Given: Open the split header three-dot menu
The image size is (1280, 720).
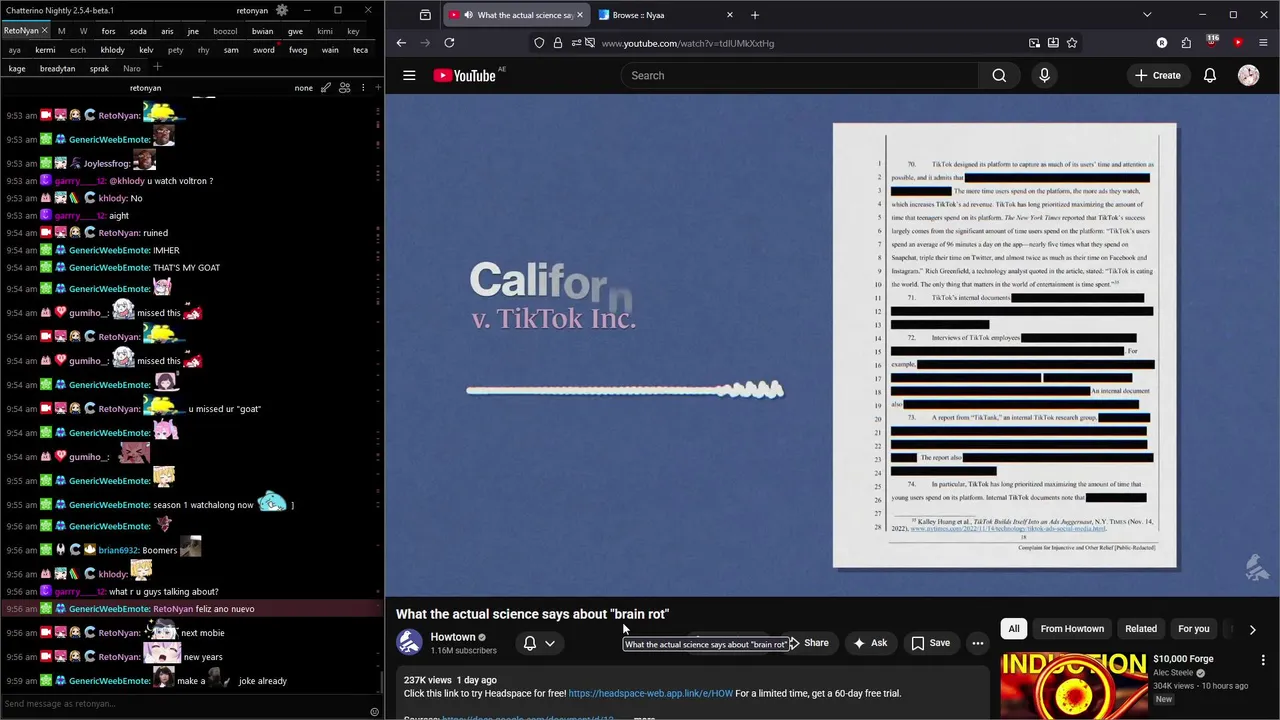Looking at the screenshot, I should (362, 88).
